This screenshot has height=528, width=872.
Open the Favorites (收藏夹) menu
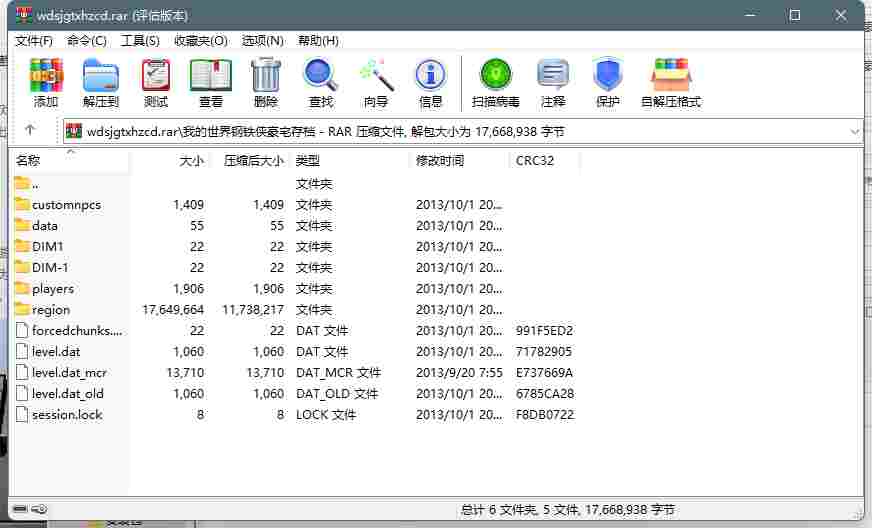tap(201, 41)
